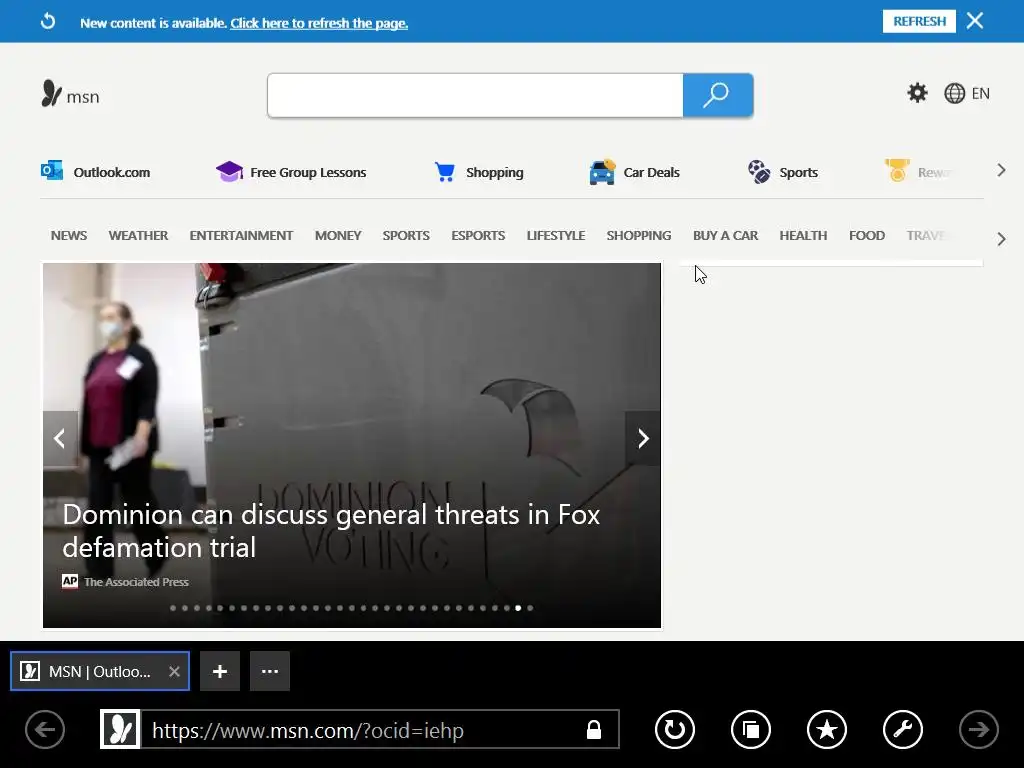Reload the page with the refresh button
This screenshot has height=768, width=1024.
coord(675,729)
